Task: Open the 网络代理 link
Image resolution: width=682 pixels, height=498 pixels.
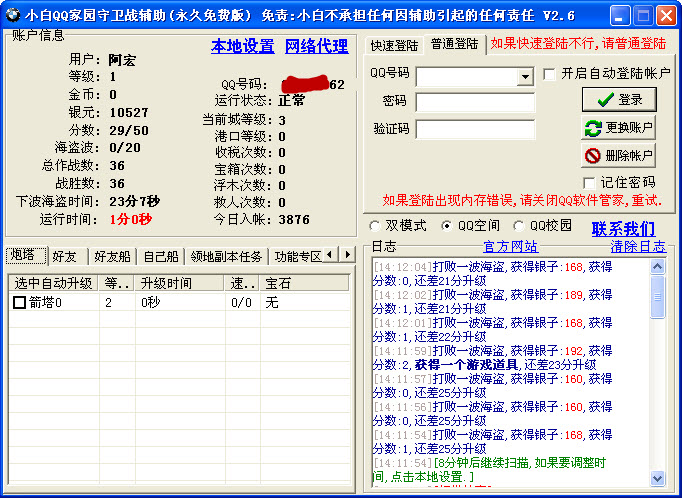Action: 317,46
